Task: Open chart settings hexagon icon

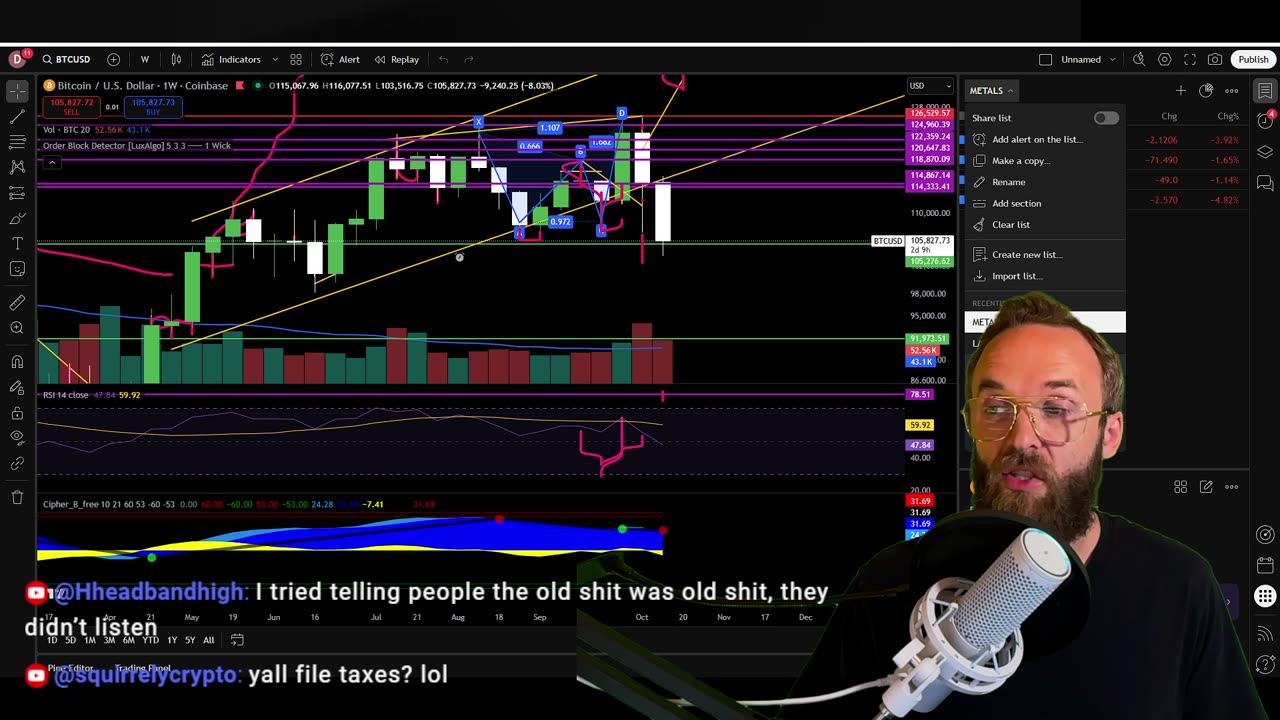Action: (1164, 59)
